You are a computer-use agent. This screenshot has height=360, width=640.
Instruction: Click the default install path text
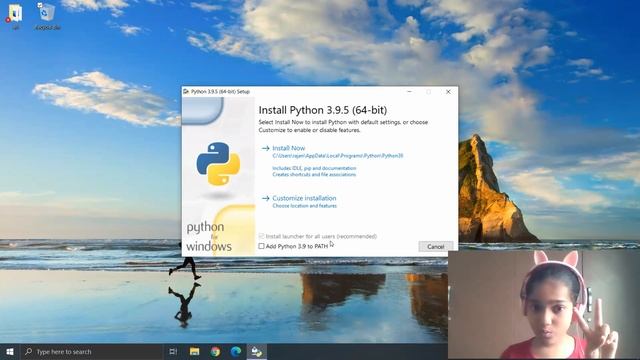click(x=338, y=156)
